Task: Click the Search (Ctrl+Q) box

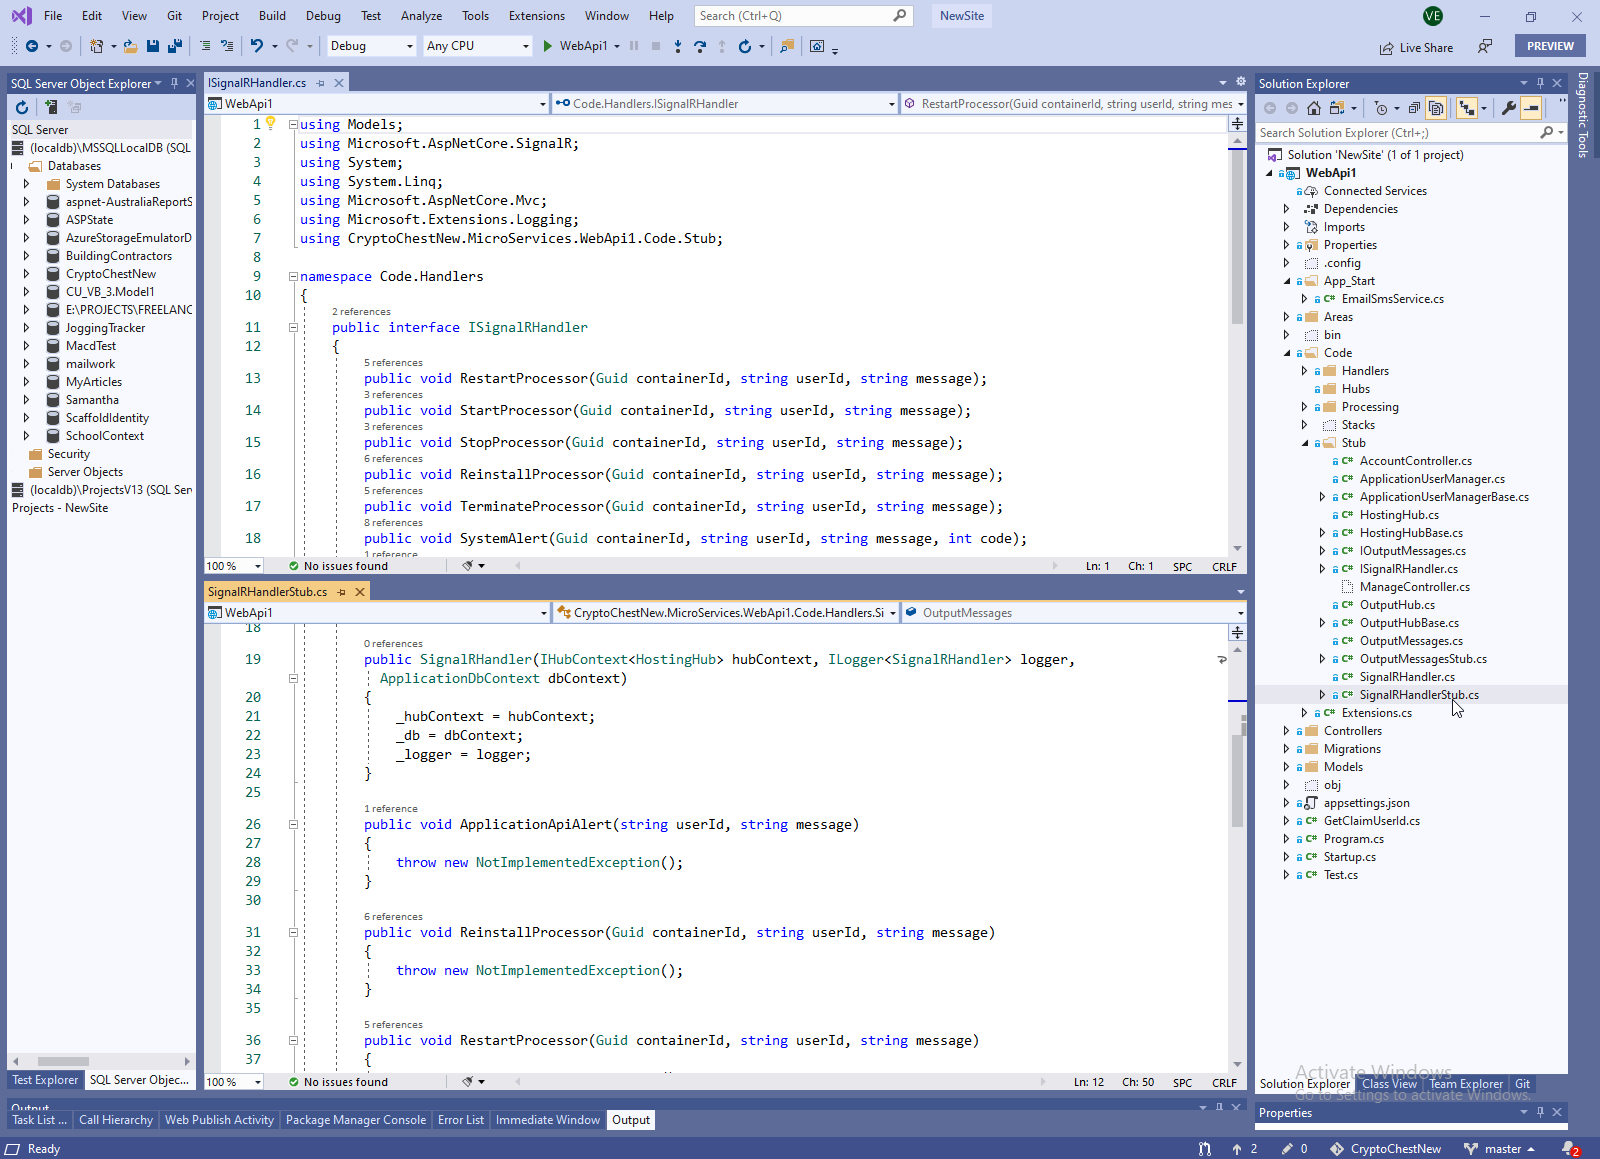Action: pyautogui.click(x=803, y=16)
